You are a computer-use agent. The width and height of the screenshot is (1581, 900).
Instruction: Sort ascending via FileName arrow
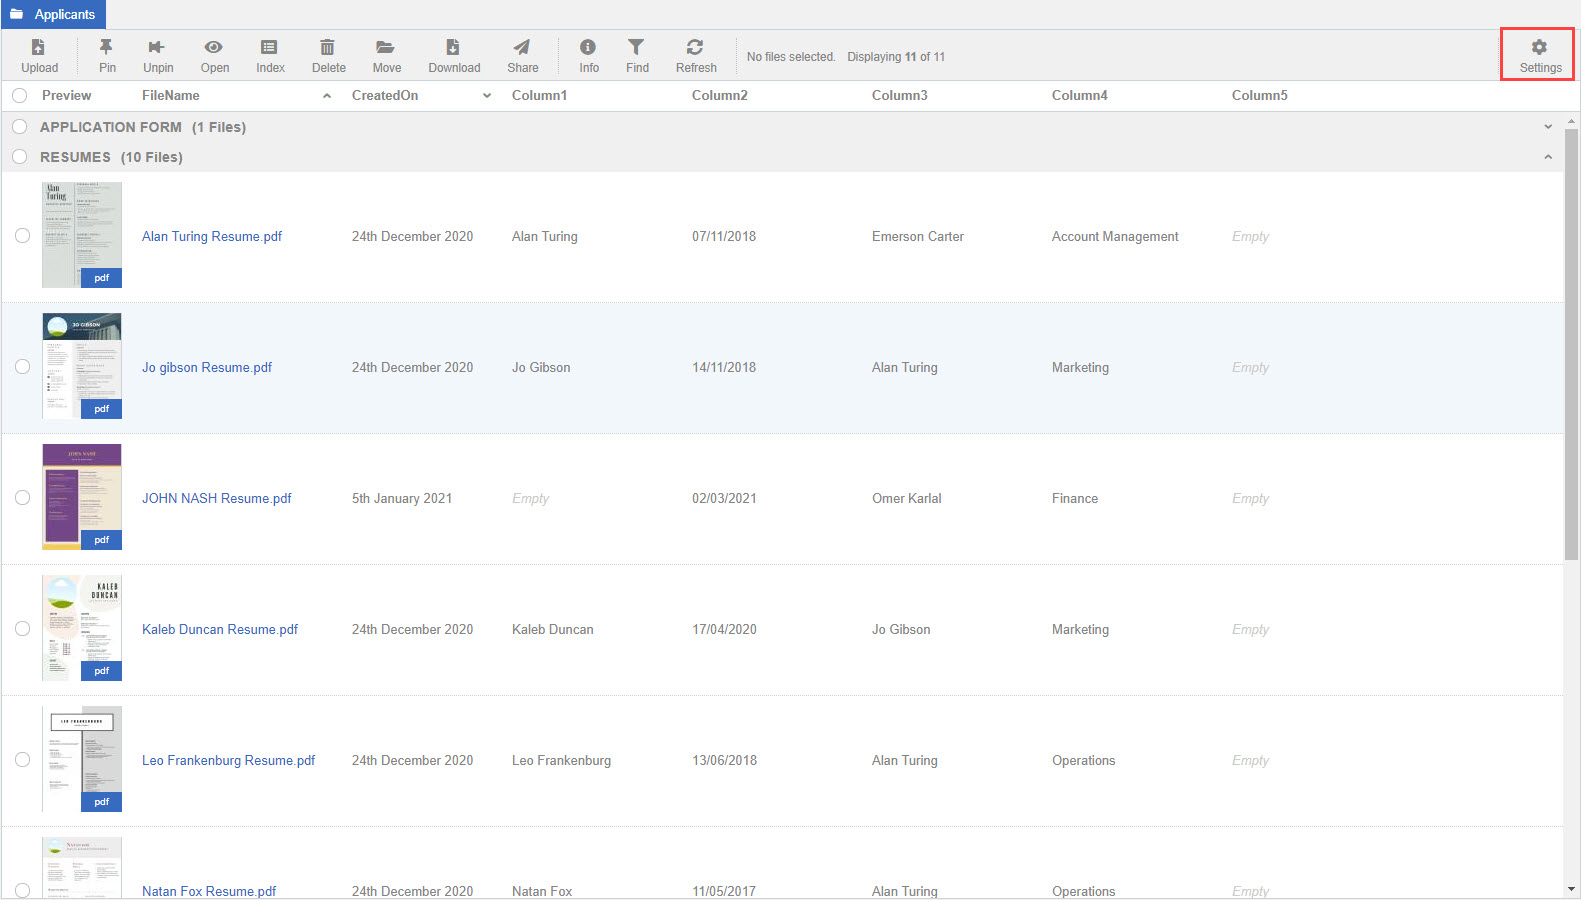tap(327, 96)
